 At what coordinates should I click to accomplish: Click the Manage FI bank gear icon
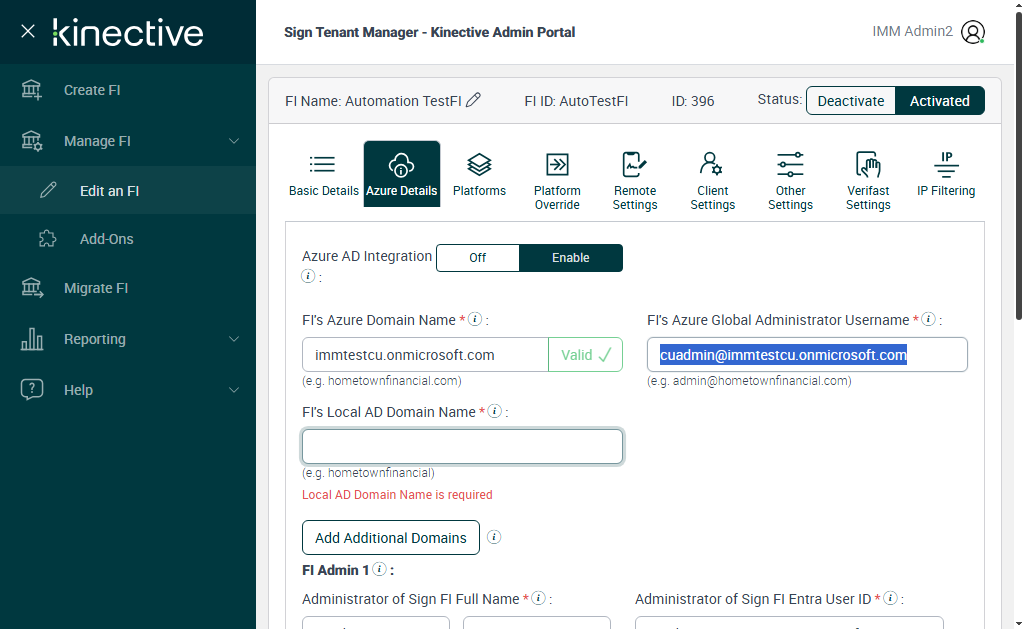pyautogui.click(x=31, y=141)
